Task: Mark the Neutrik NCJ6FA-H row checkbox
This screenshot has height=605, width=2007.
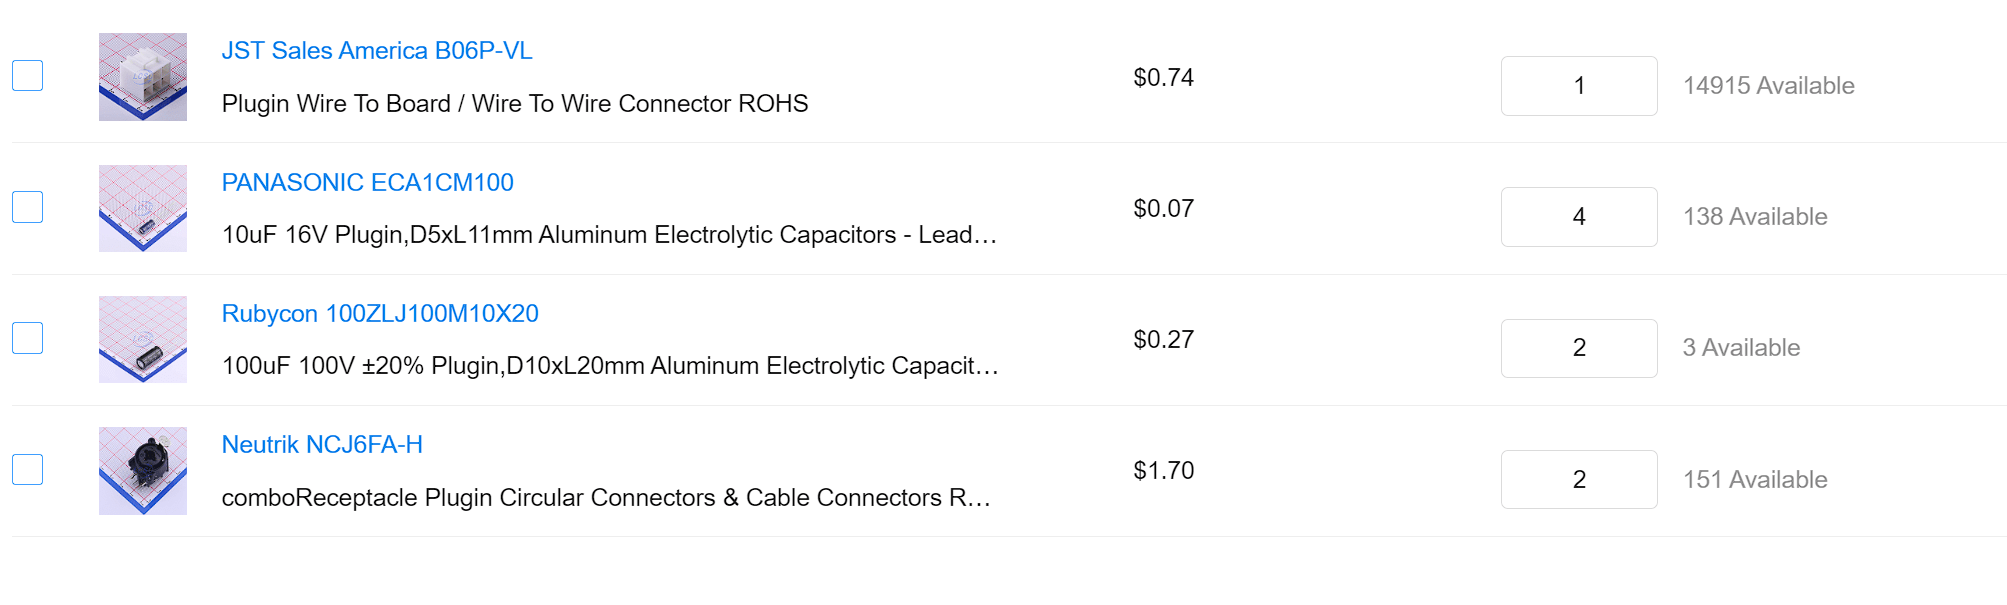Action: click(27, 469)
